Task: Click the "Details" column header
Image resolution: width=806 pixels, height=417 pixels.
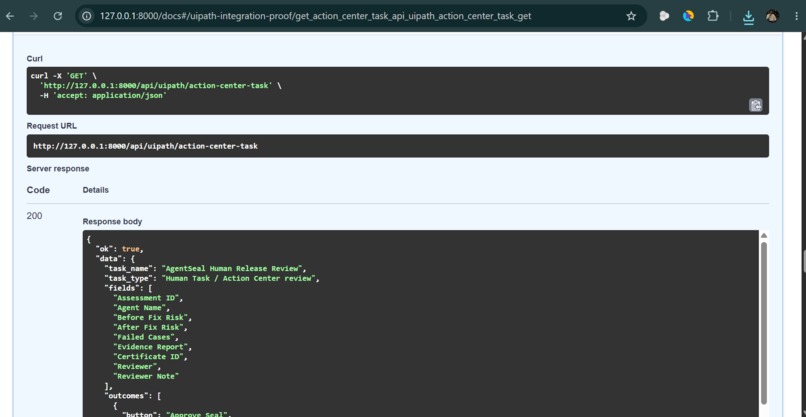Action: [96, 190]
